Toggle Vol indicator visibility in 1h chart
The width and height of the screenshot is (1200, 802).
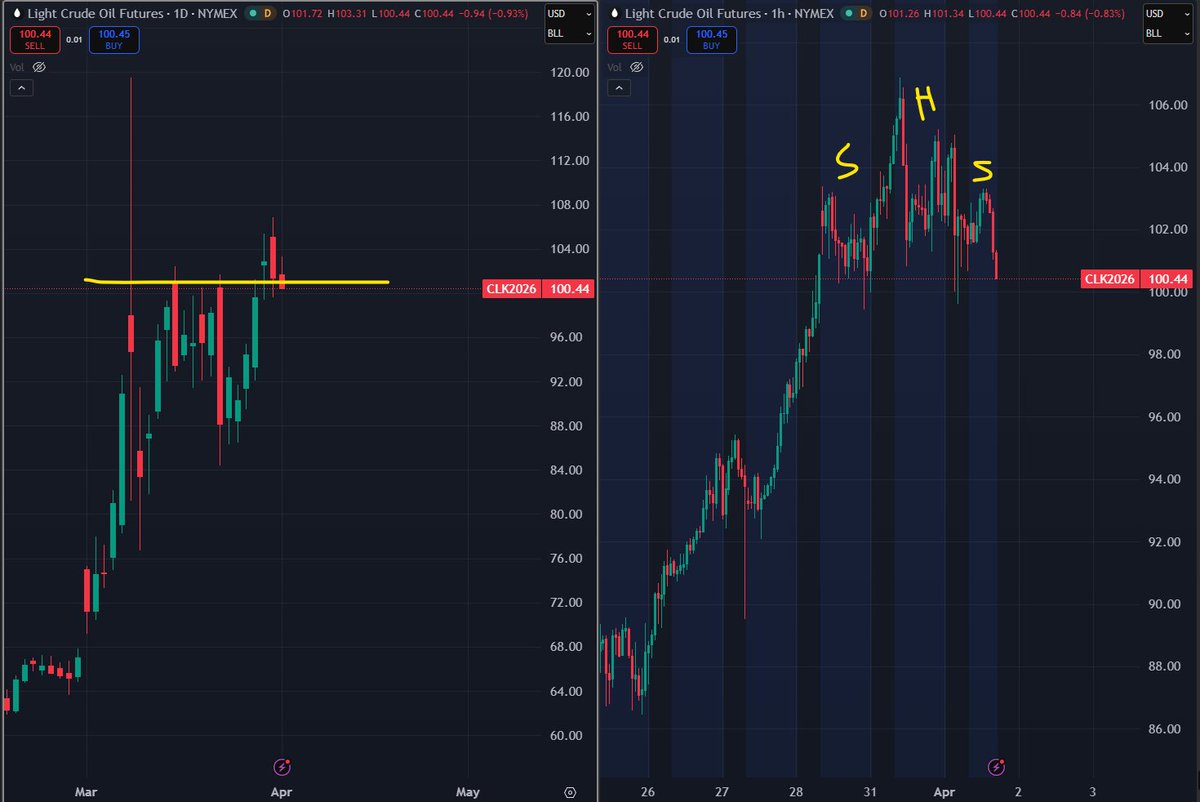[639, 67]
